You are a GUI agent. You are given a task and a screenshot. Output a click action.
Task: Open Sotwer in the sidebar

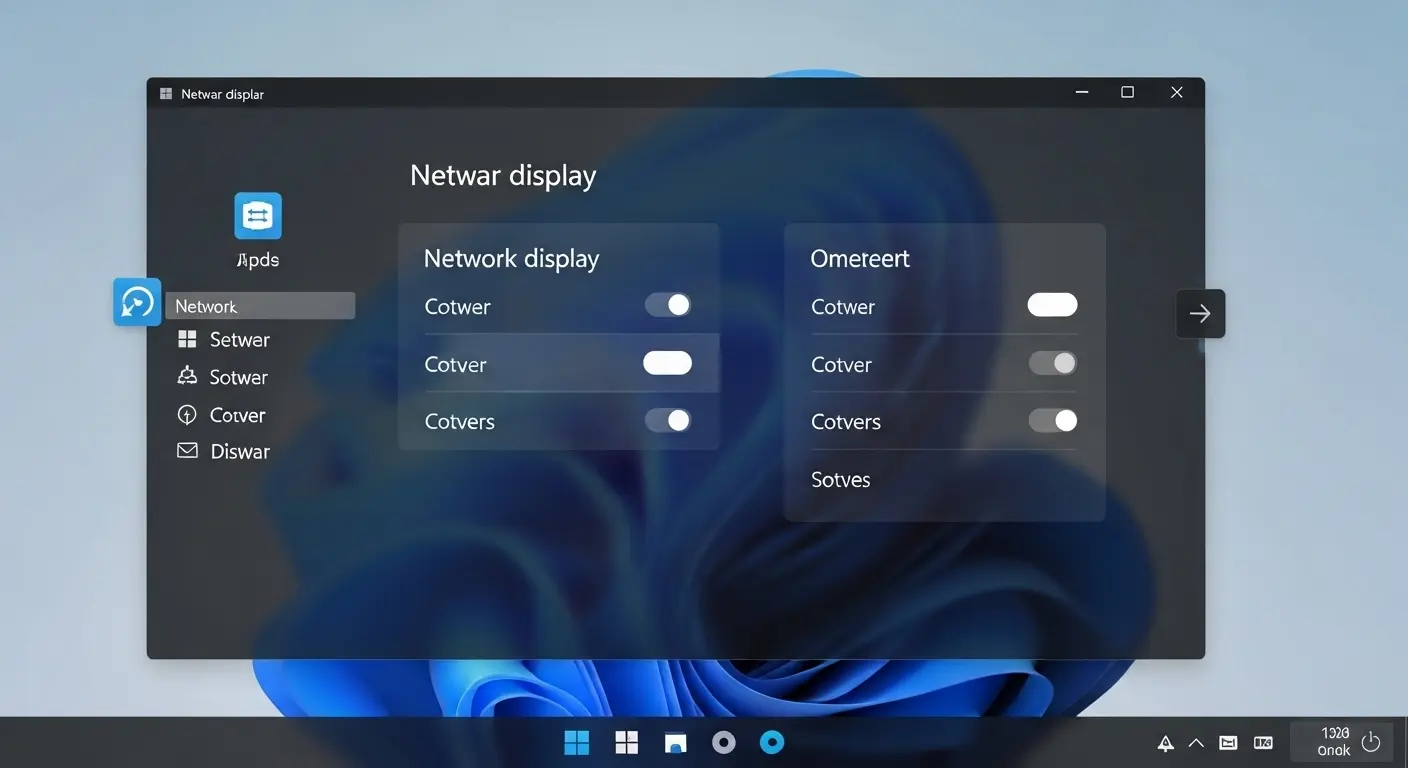pos(239,378)
